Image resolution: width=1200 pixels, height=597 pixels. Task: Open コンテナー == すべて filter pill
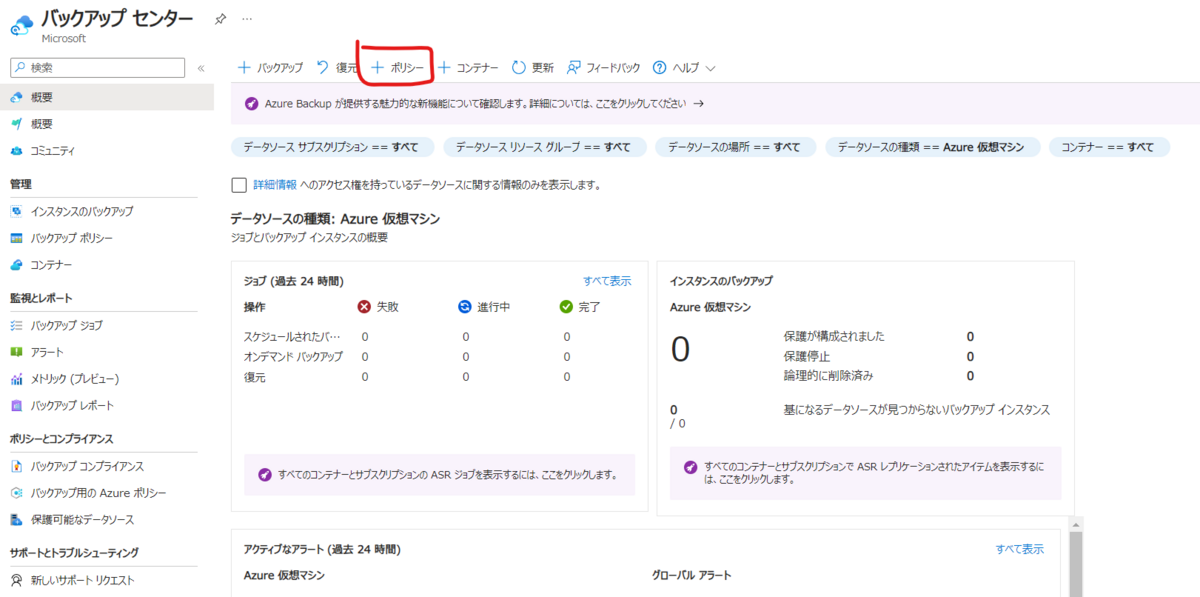[x=1108, y=147]
